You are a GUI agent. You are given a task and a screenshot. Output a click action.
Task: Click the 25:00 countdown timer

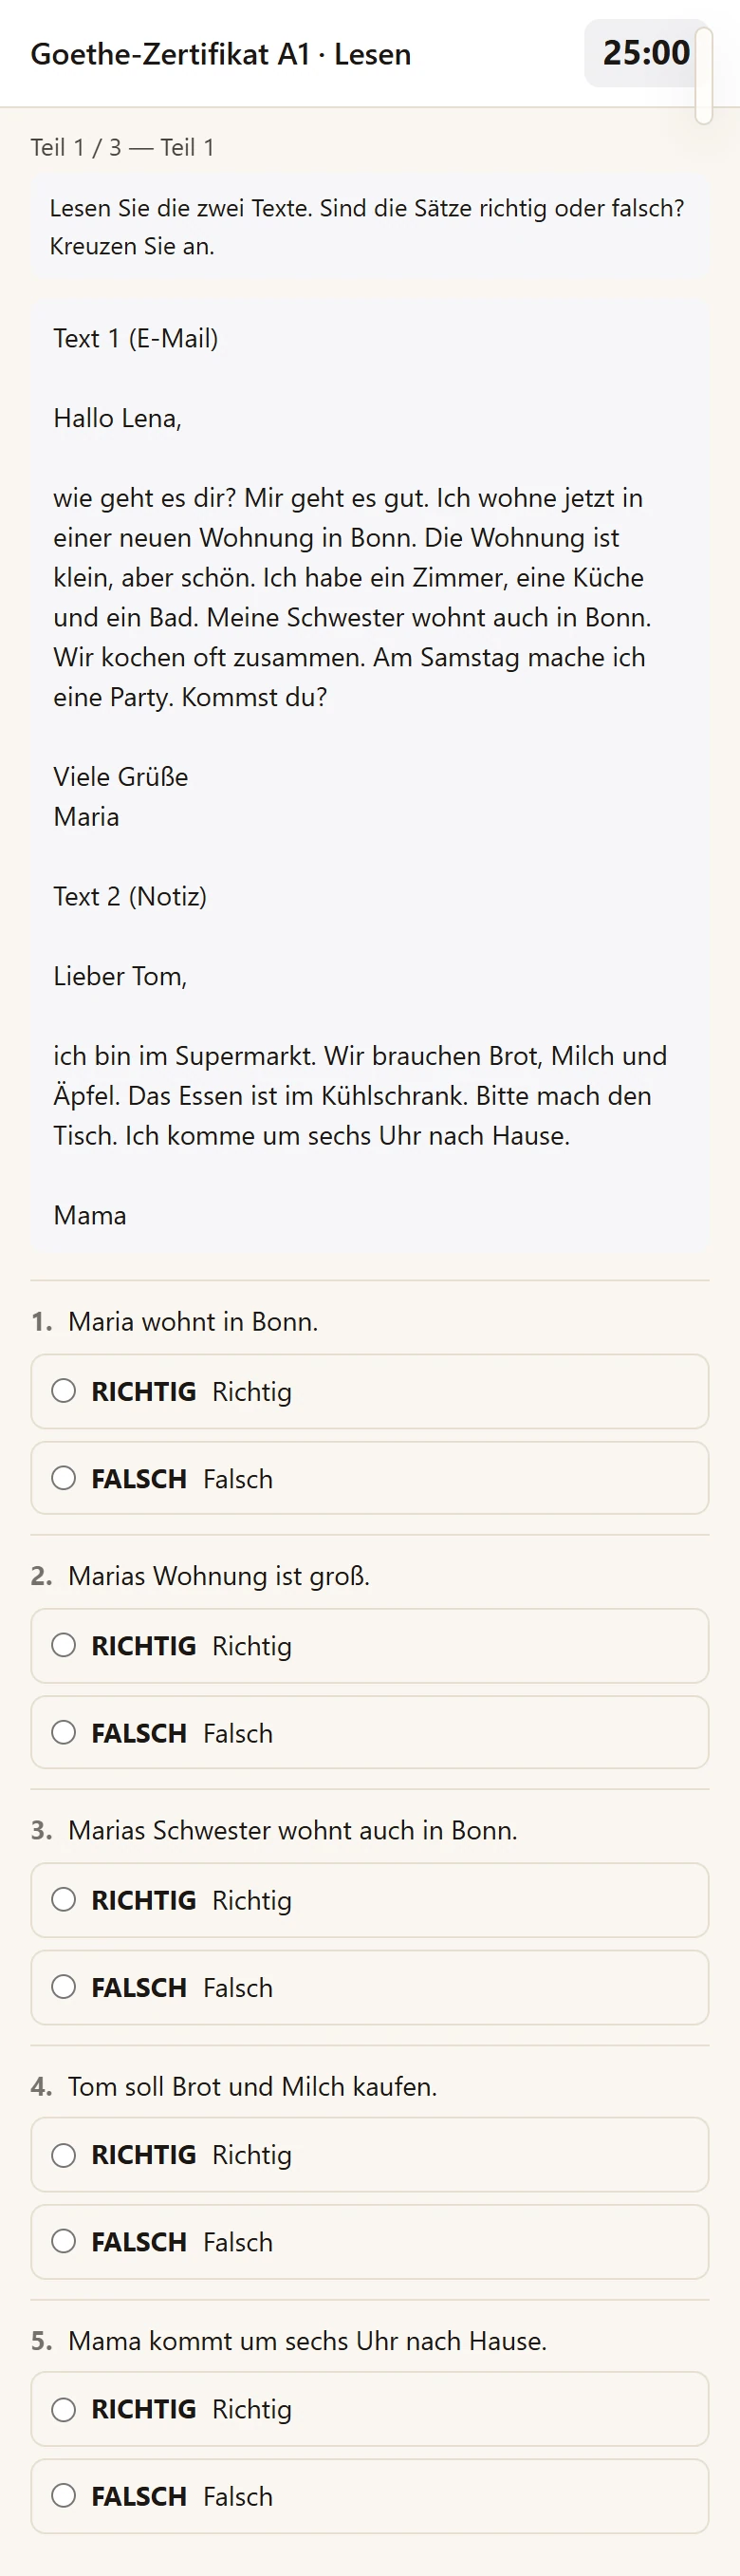pos(646,53)
